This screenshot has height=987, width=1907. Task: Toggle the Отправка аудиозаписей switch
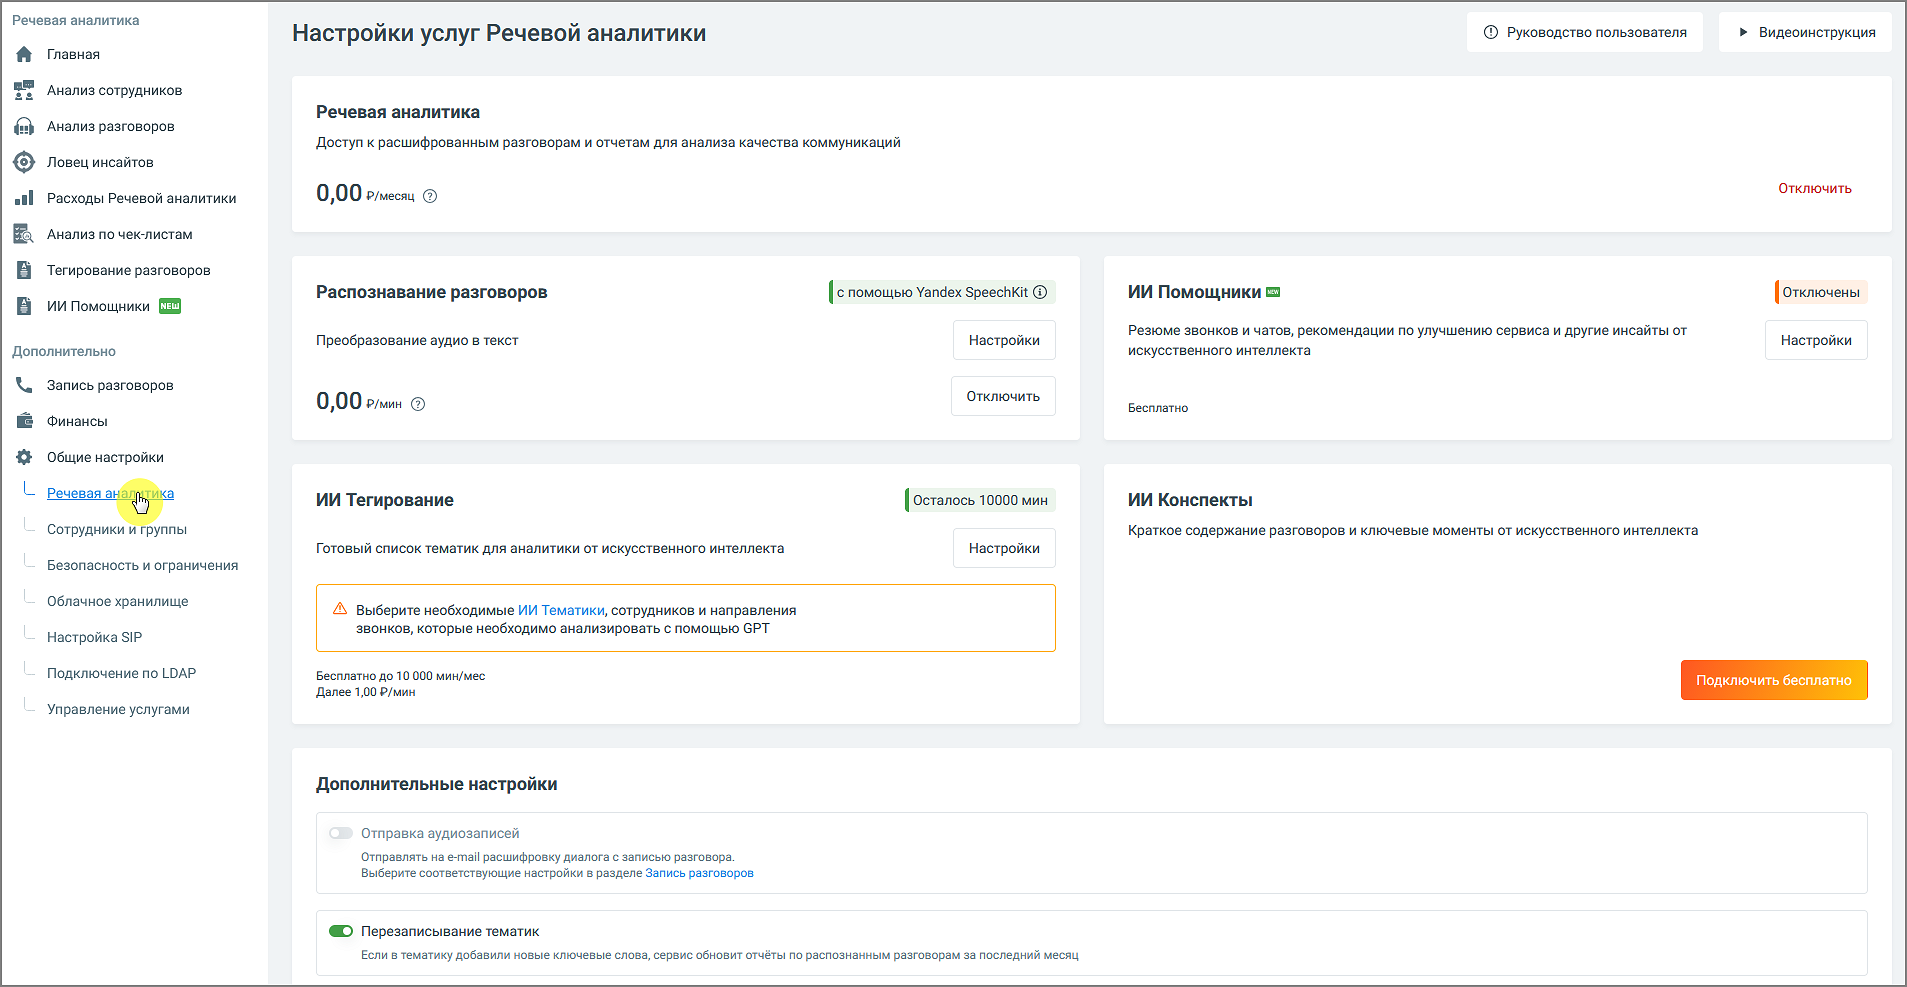tap(341, 833)
